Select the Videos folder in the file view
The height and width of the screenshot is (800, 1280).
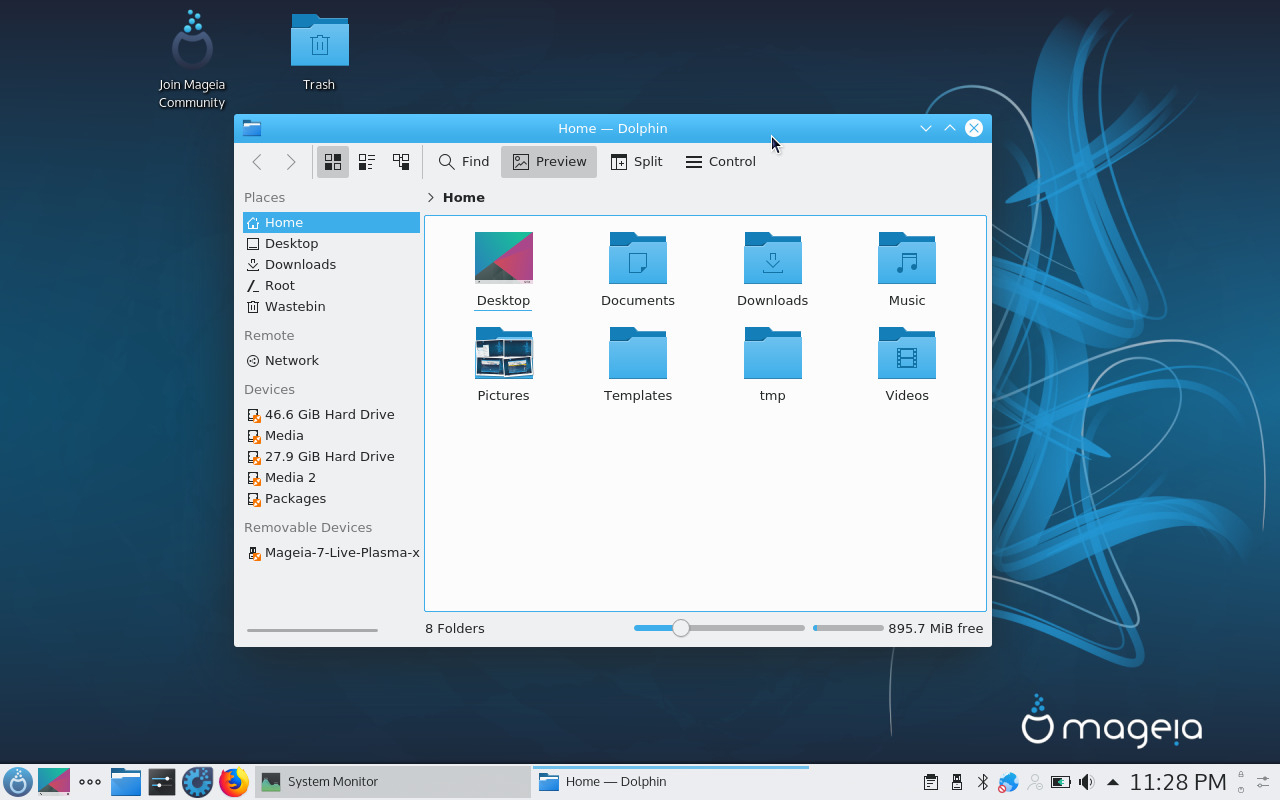click(907, 365)
